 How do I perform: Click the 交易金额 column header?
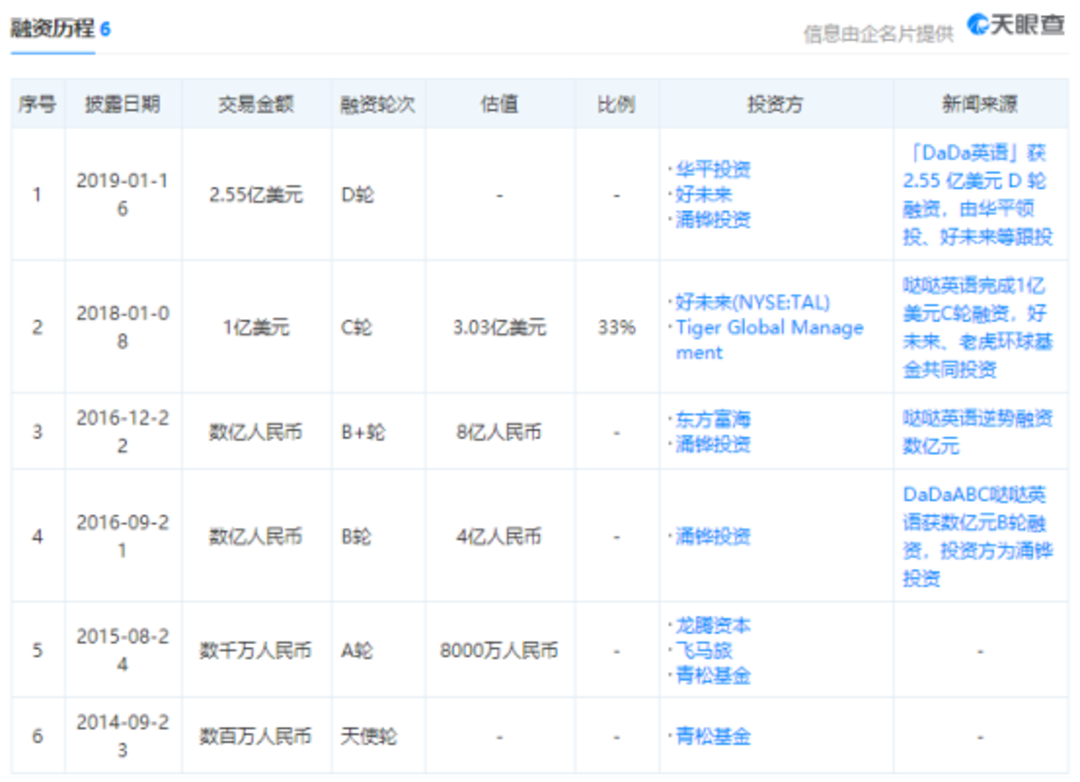[x=256, y=104]
